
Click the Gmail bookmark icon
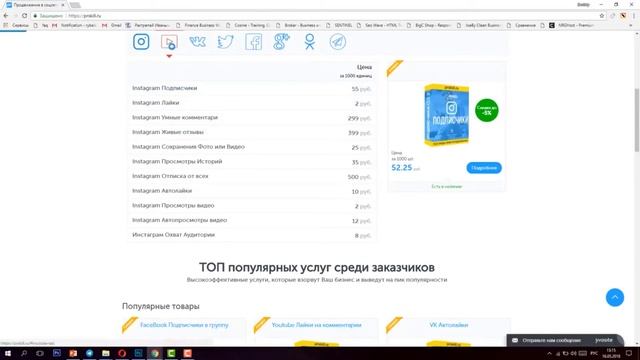pos(104,25)
